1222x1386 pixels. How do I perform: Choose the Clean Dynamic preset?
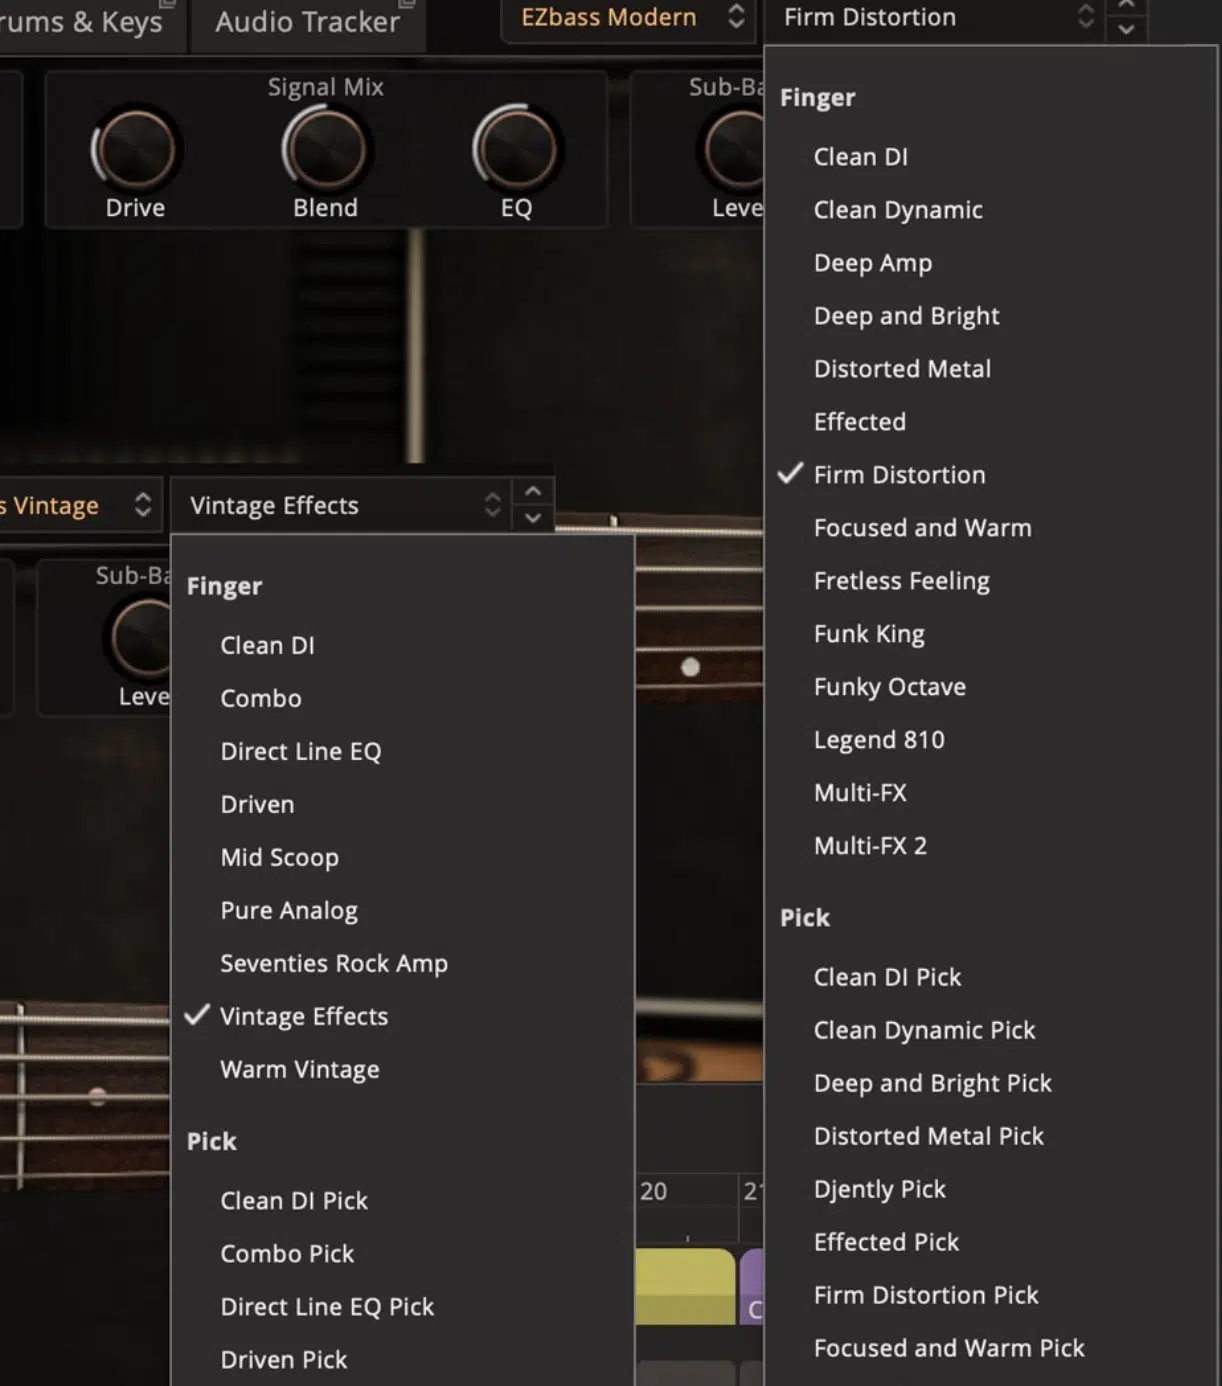click(991, 210)
